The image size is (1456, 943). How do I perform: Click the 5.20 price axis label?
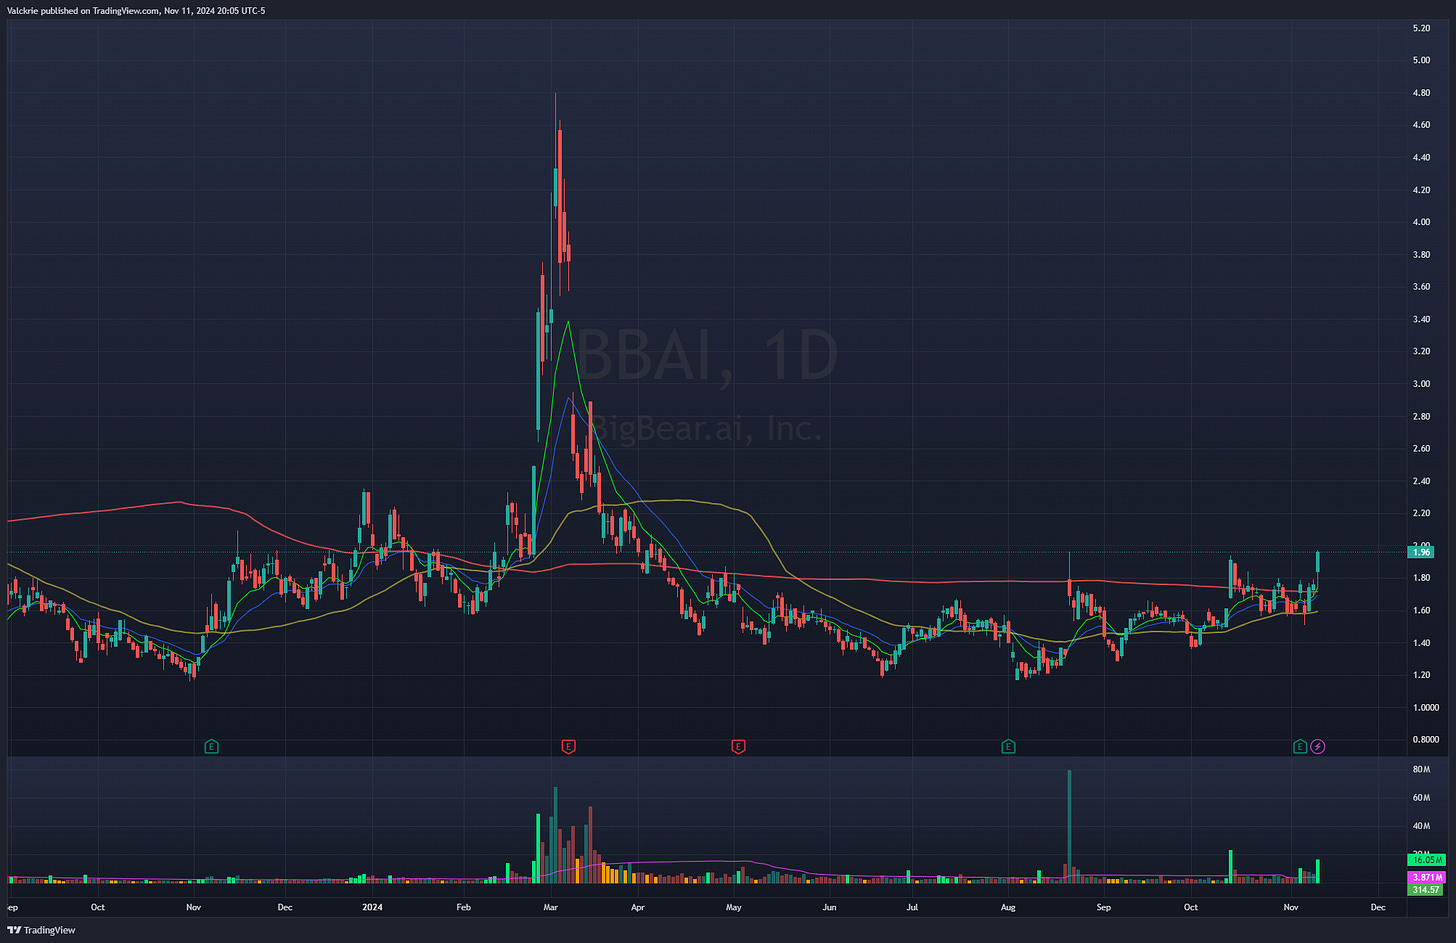tap(1421, 28)
